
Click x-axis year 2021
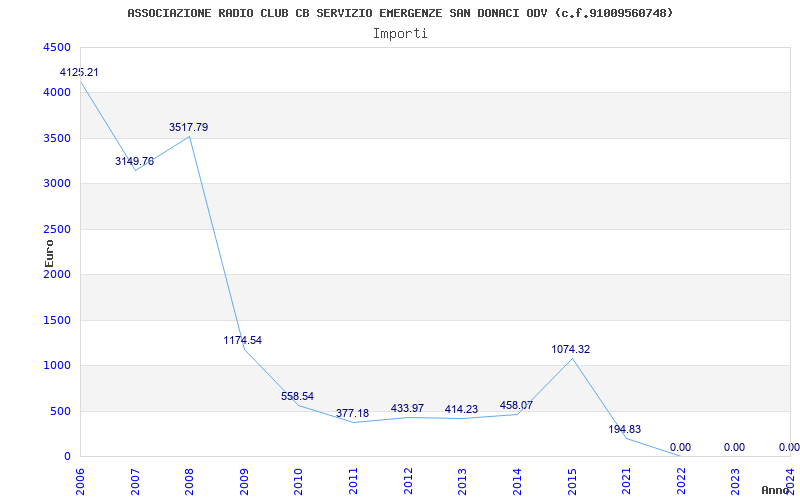[x=626, y=481]
